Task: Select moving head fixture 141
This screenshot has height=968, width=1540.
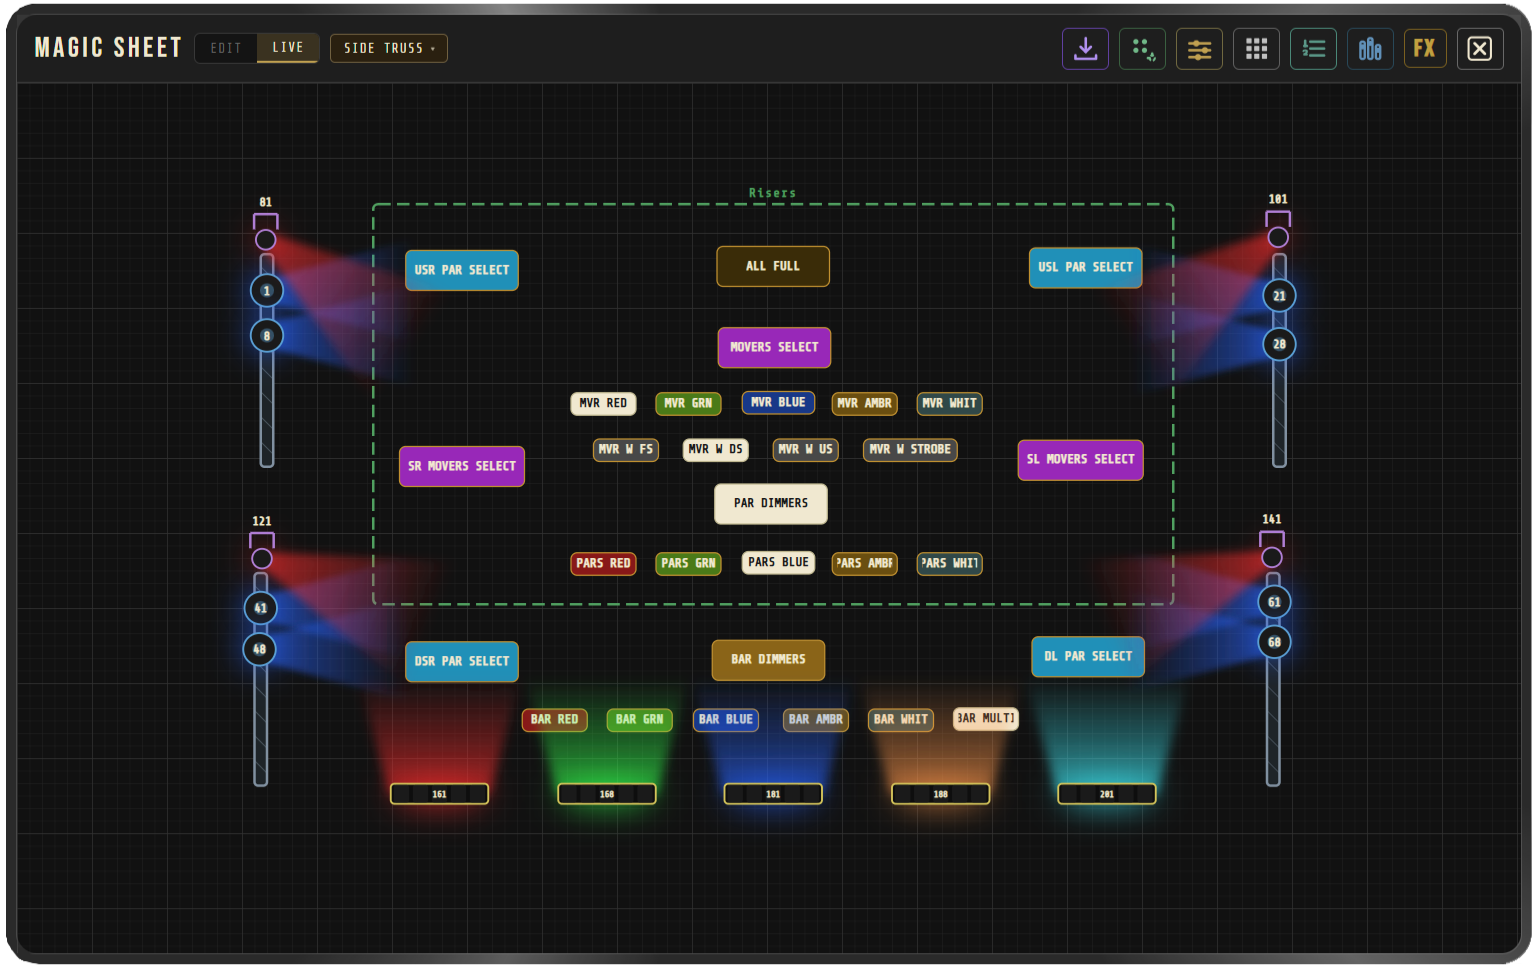Action: pyautogui.click(x=1272, y=548)
